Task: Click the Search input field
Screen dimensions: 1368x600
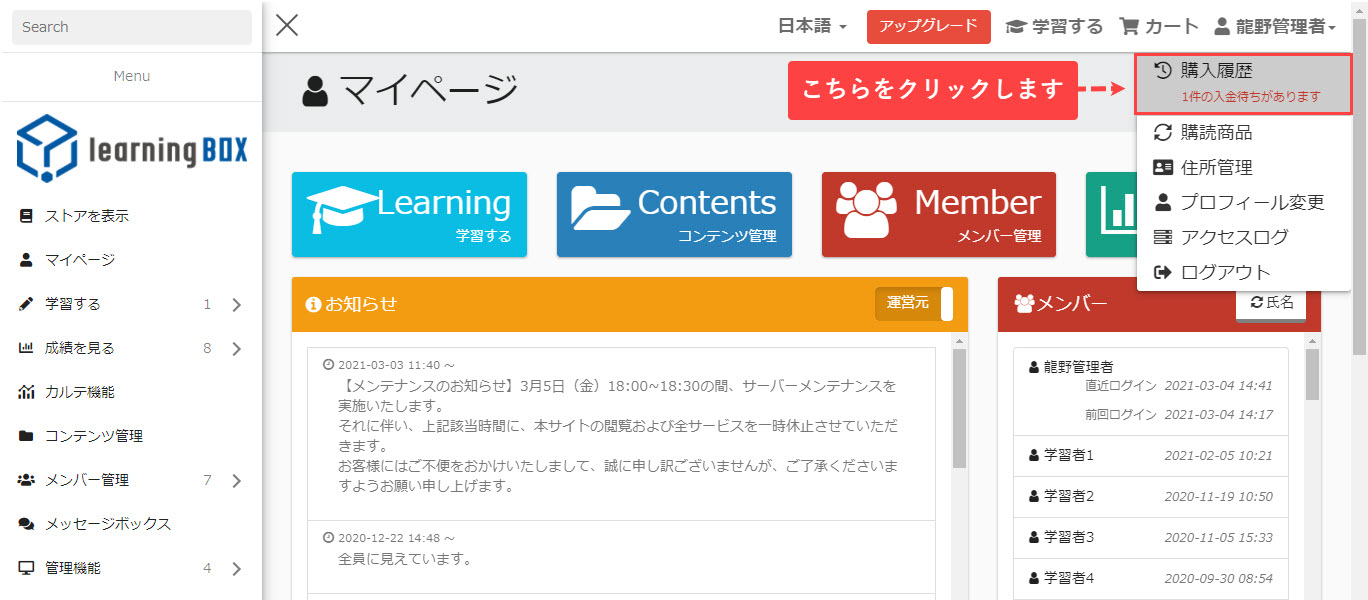Action: [131, 27]
